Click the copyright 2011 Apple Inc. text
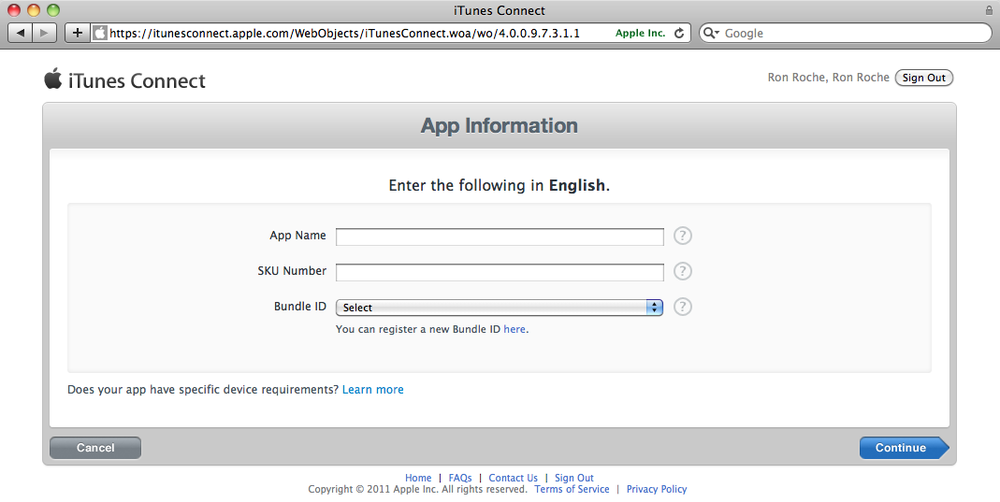Viewport: 1000px width, 502px height. (417, 489)
